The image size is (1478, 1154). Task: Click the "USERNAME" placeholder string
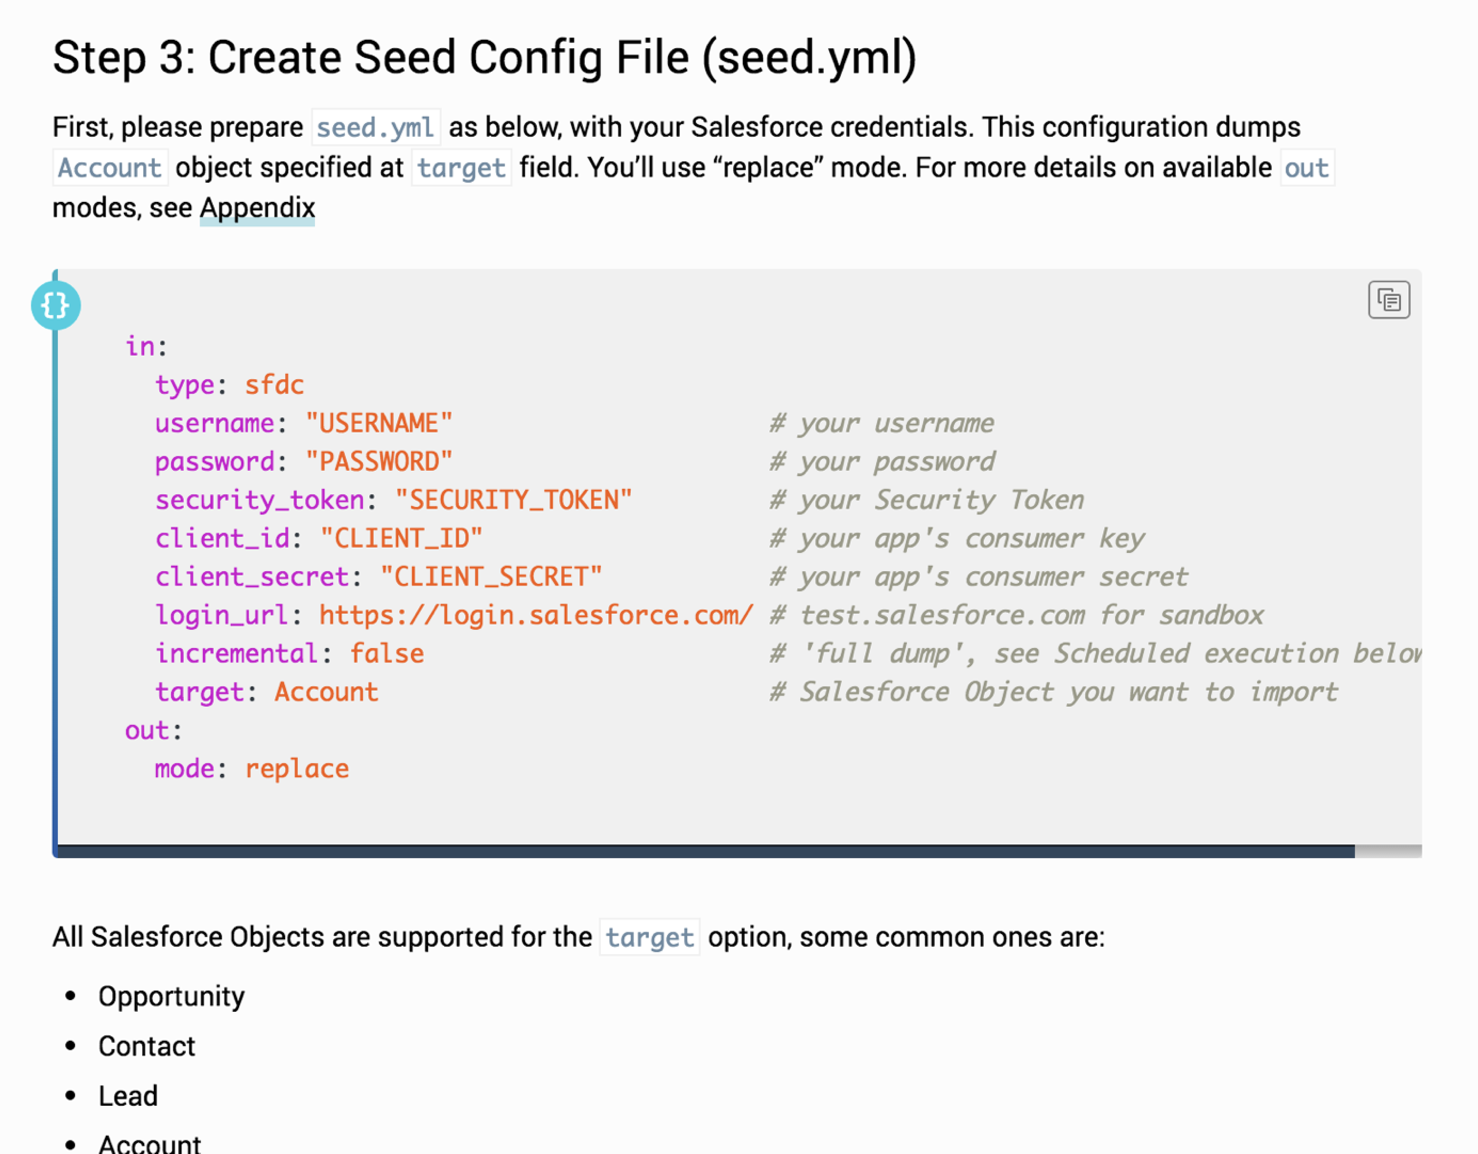[379, 423]
